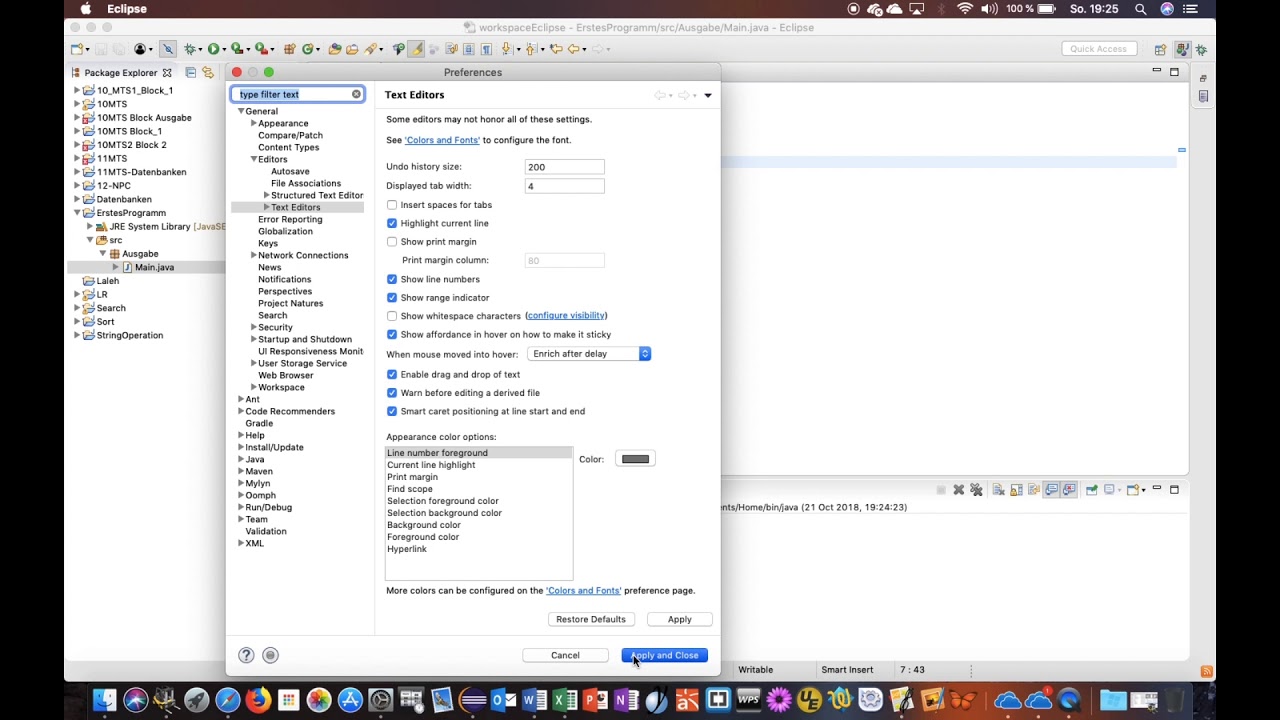Click the Open Type toolbar icon

point(335,49)
